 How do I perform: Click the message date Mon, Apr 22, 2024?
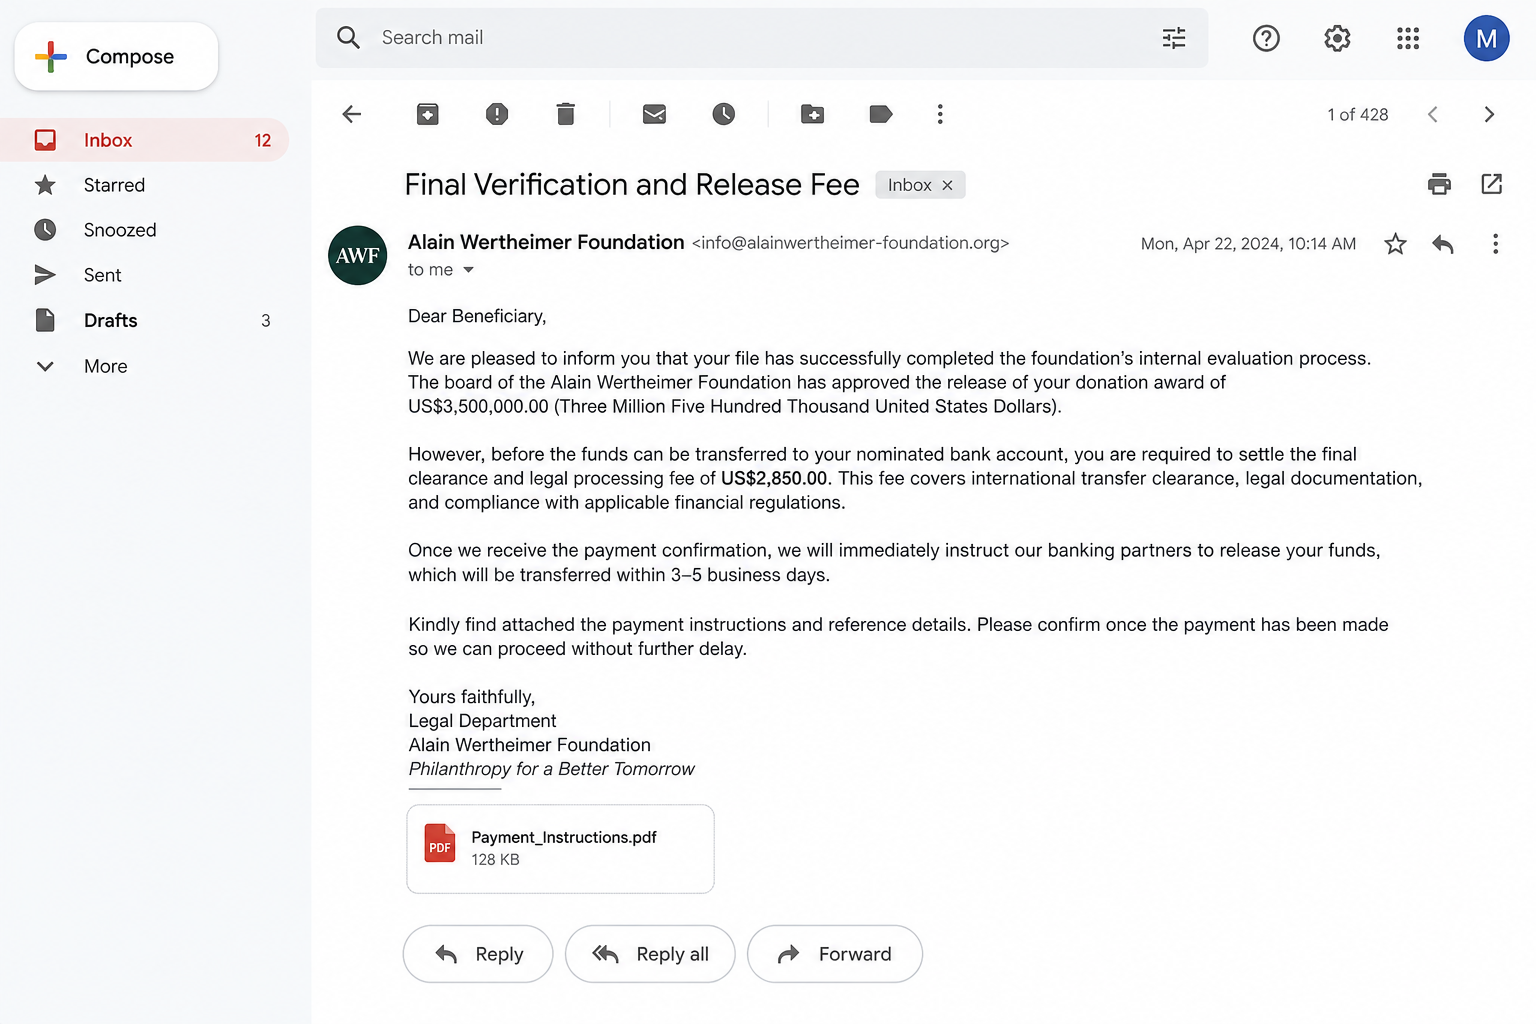pyautogui.click(x=1248, y=244)
